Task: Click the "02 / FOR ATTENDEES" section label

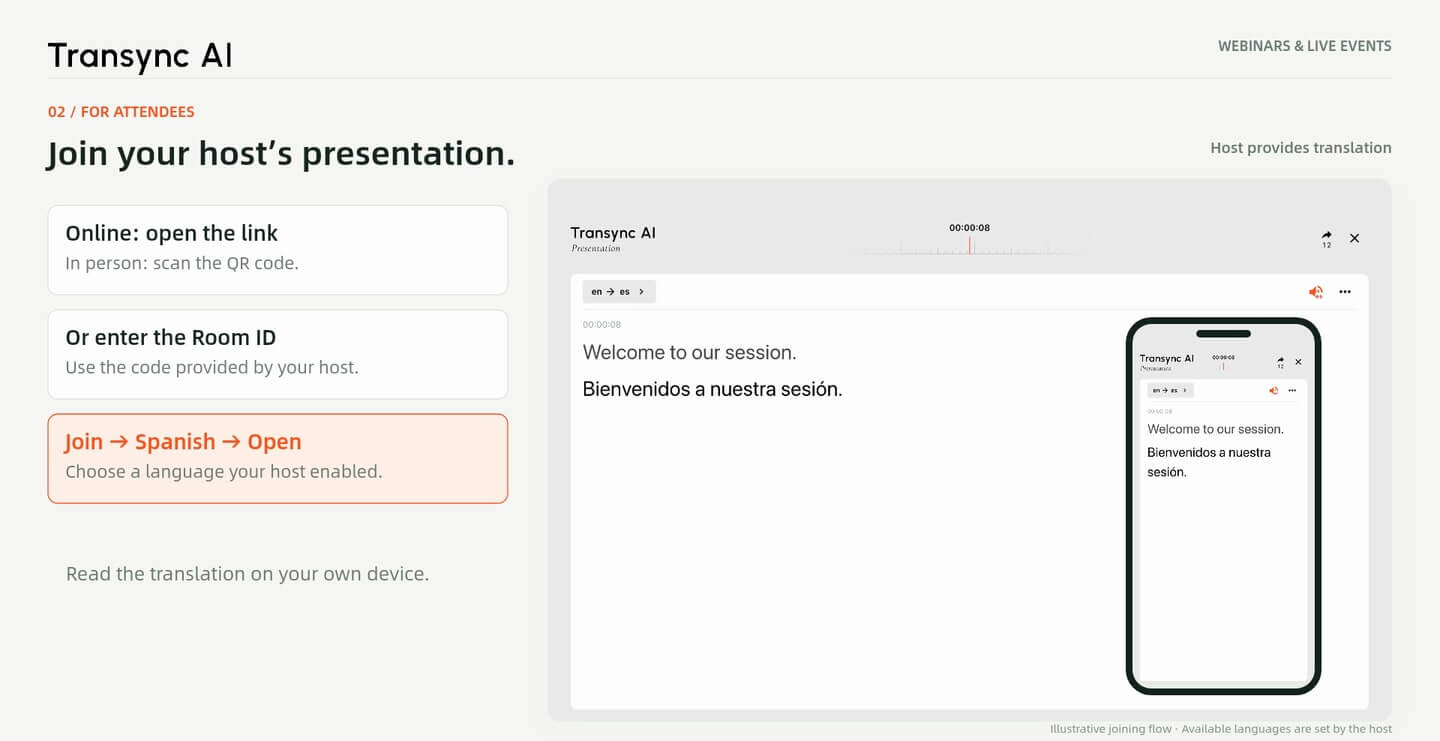Action: 121,112
